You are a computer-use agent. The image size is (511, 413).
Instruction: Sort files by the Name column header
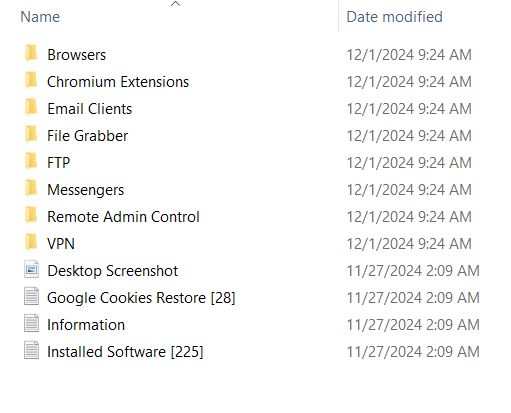tap(40, 17)
